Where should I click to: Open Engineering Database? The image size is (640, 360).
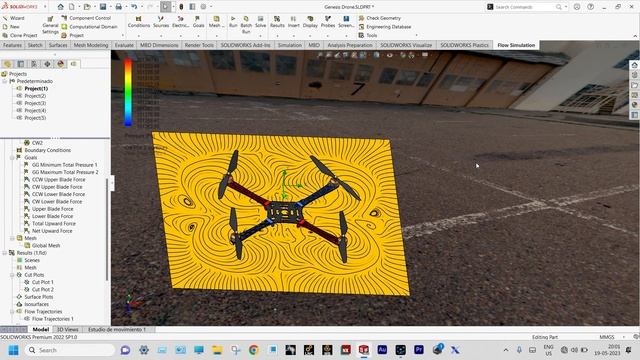[x=385, y=27]
